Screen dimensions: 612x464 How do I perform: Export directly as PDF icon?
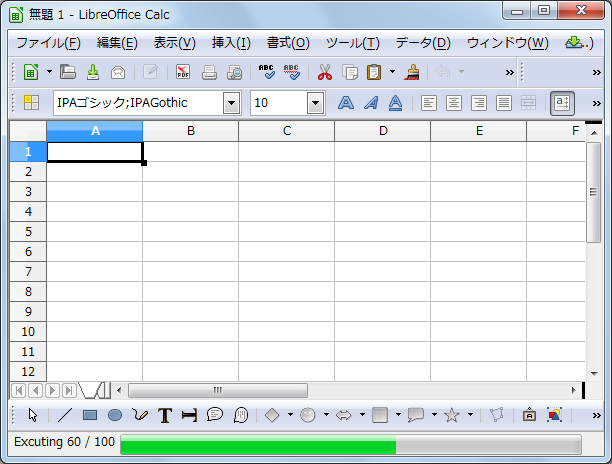183,72
